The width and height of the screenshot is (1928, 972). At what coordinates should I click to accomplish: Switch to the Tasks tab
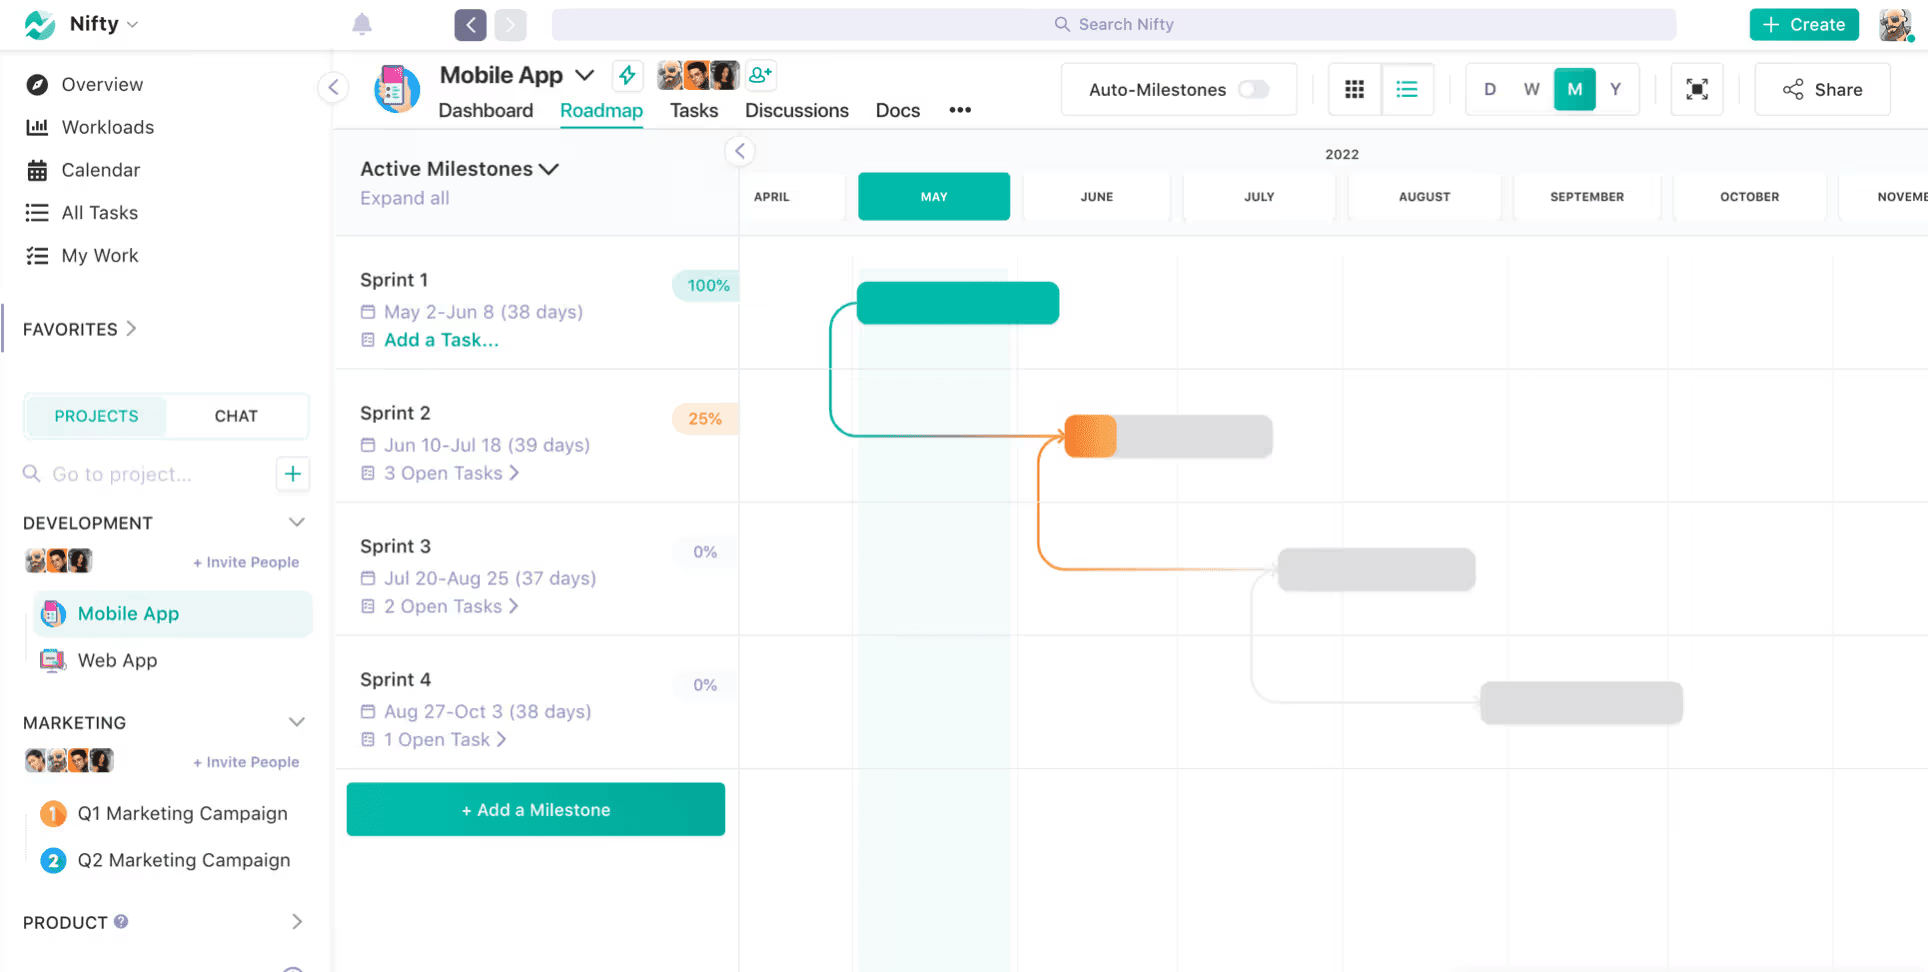(693, 110)
